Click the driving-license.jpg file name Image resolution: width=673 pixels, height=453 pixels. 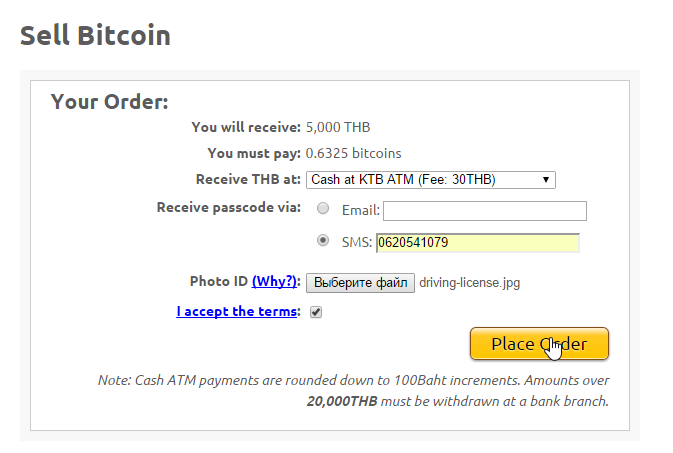(x=469, y=283)
